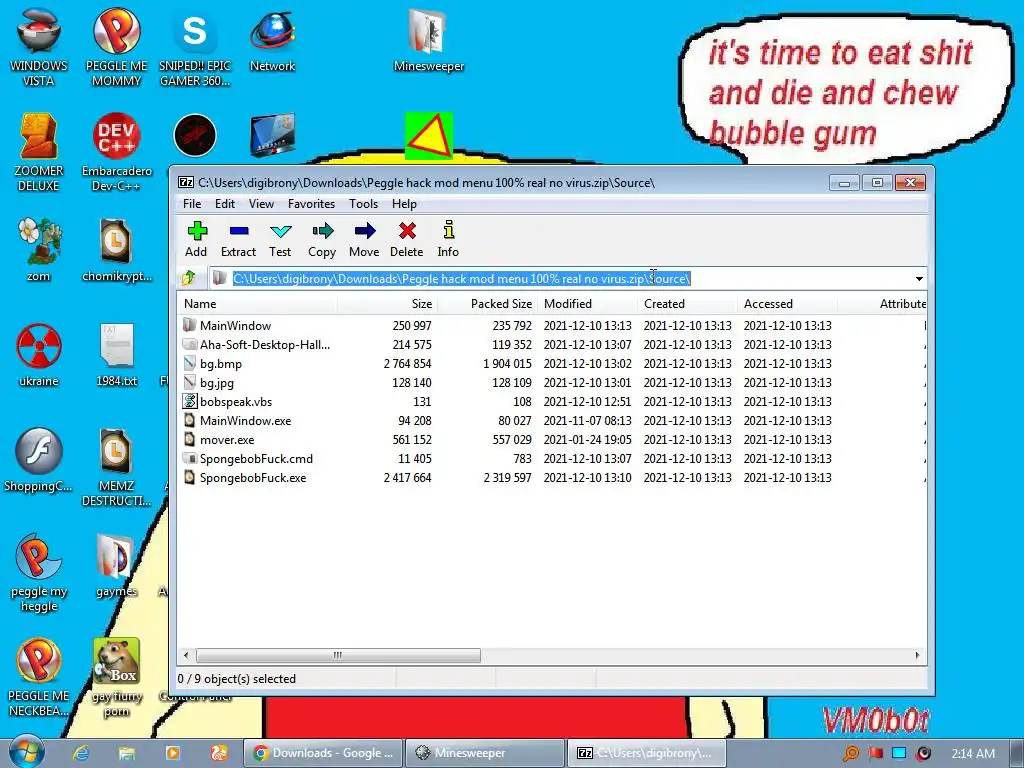Click the Windows Start orb
The image size is (1024, 768).
27,752
